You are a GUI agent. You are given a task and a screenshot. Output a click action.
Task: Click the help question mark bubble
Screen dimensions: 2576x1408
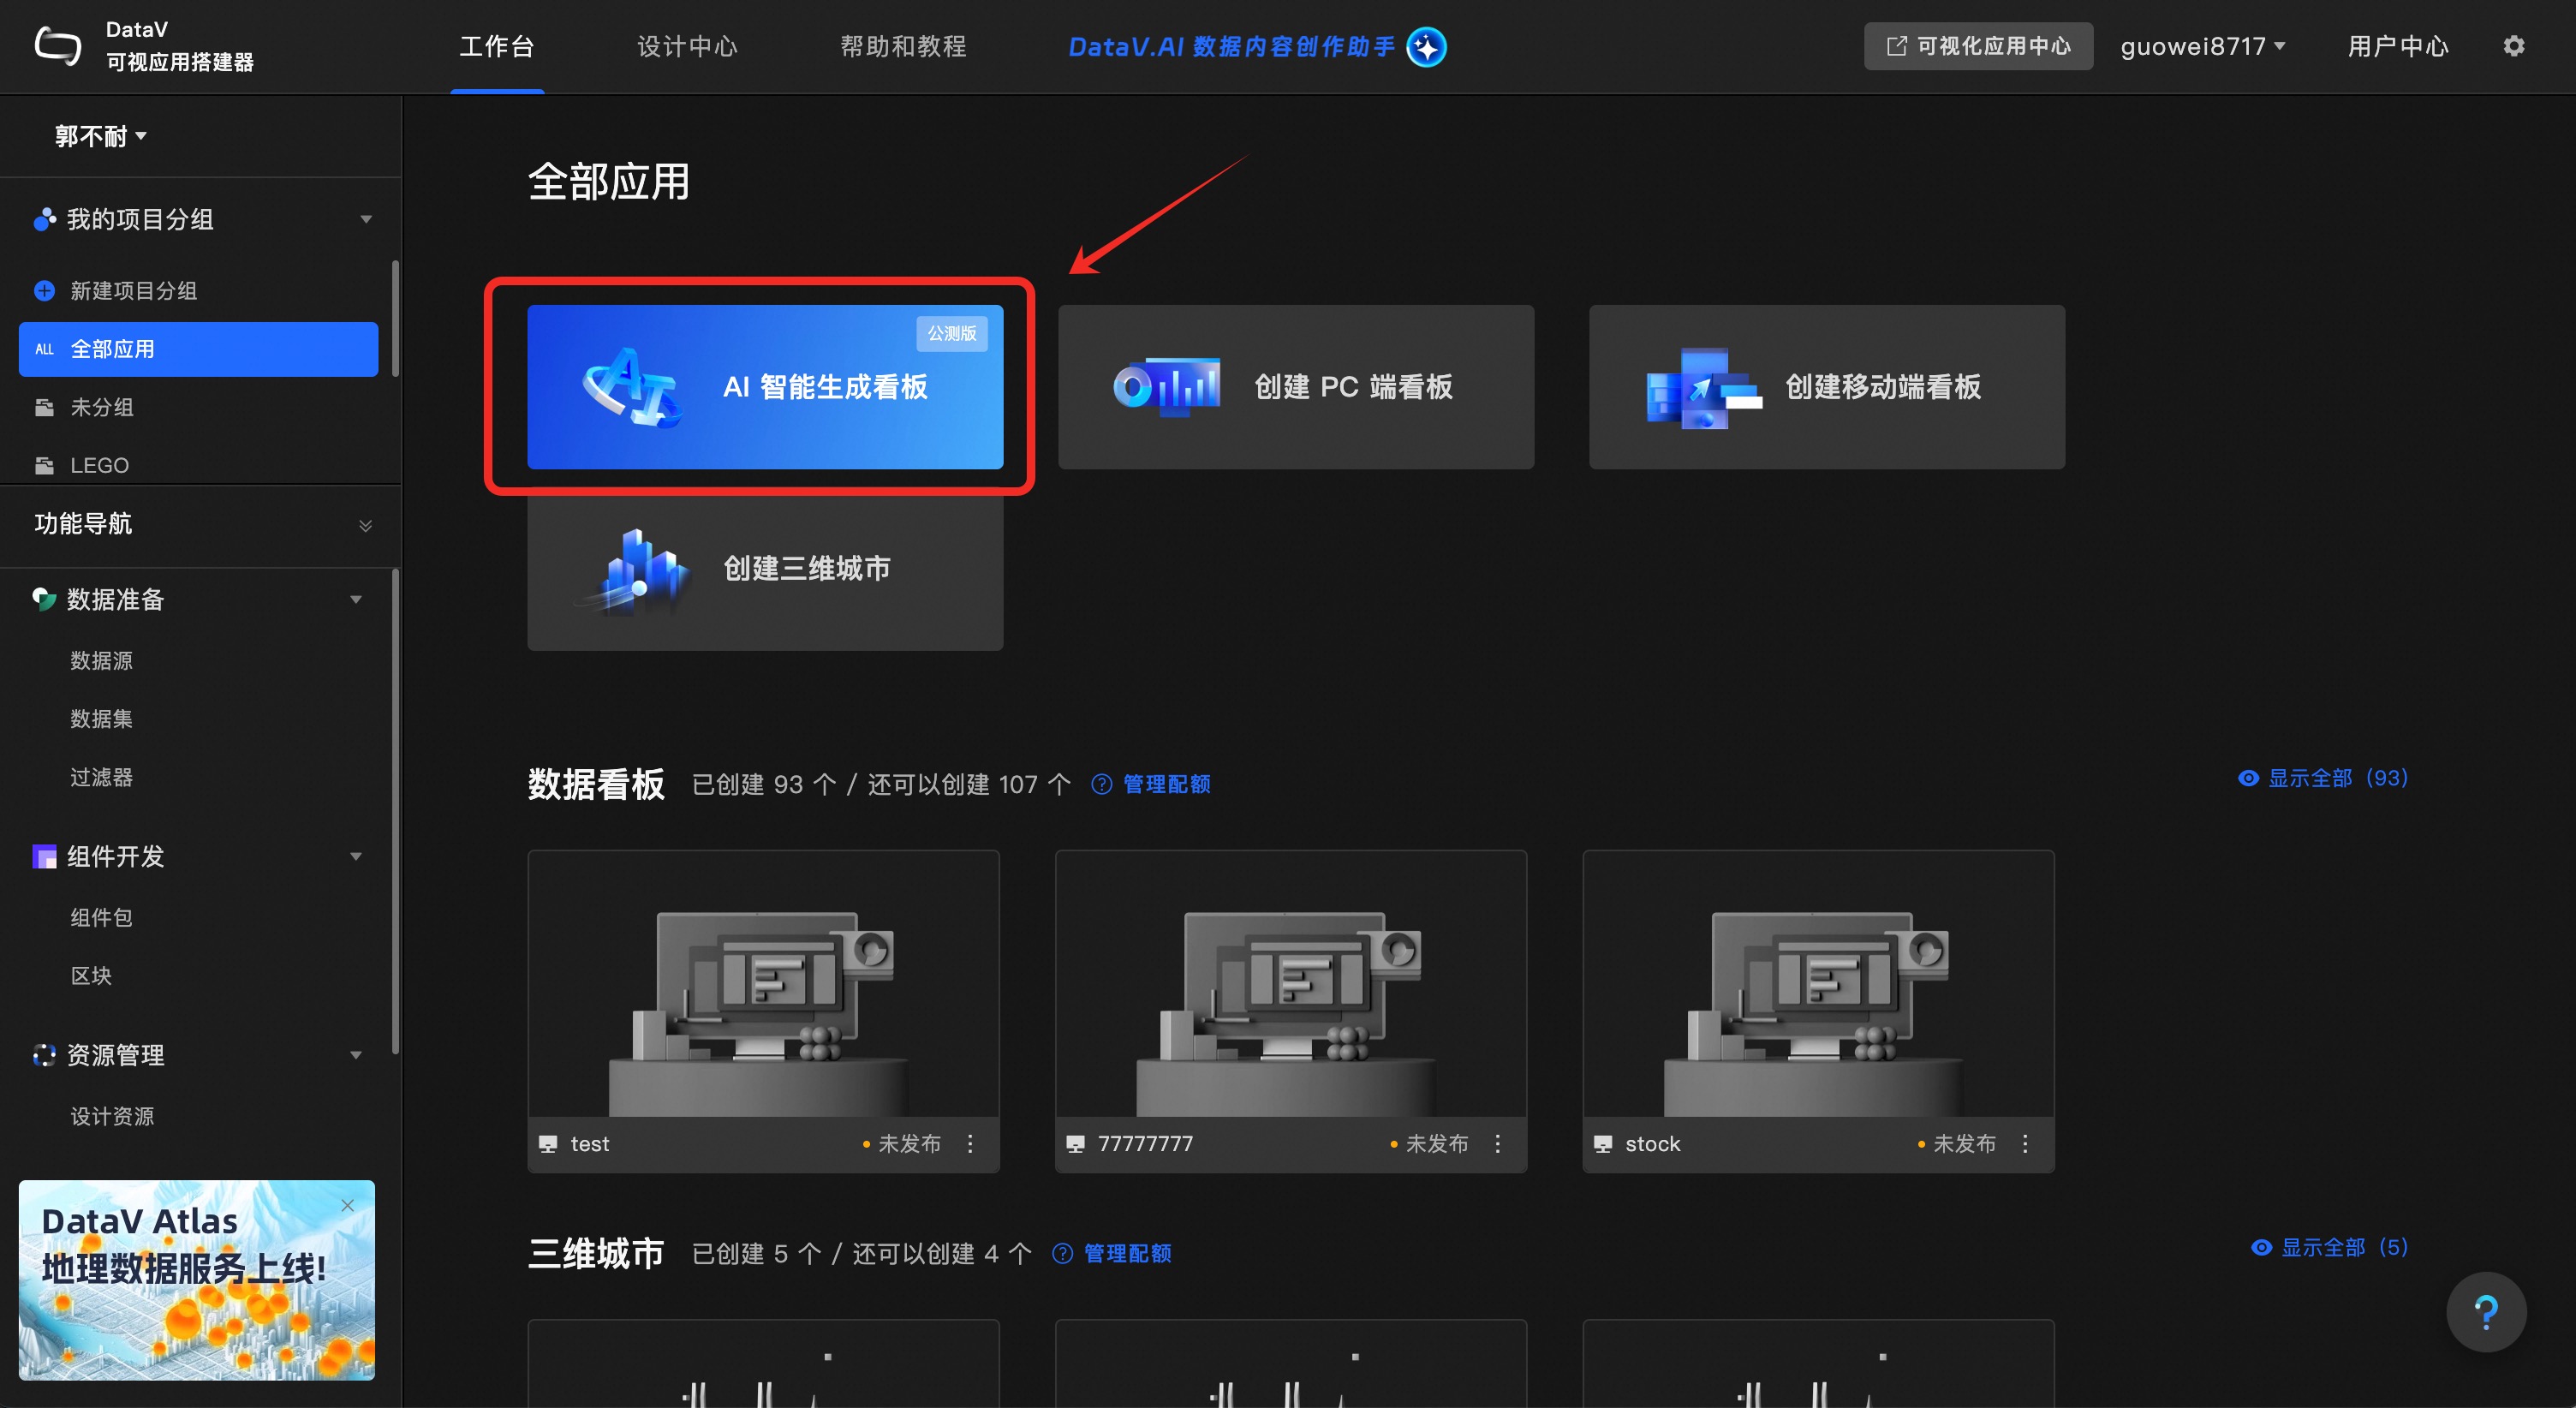pyautogui.click(x=2486, y=1311)
